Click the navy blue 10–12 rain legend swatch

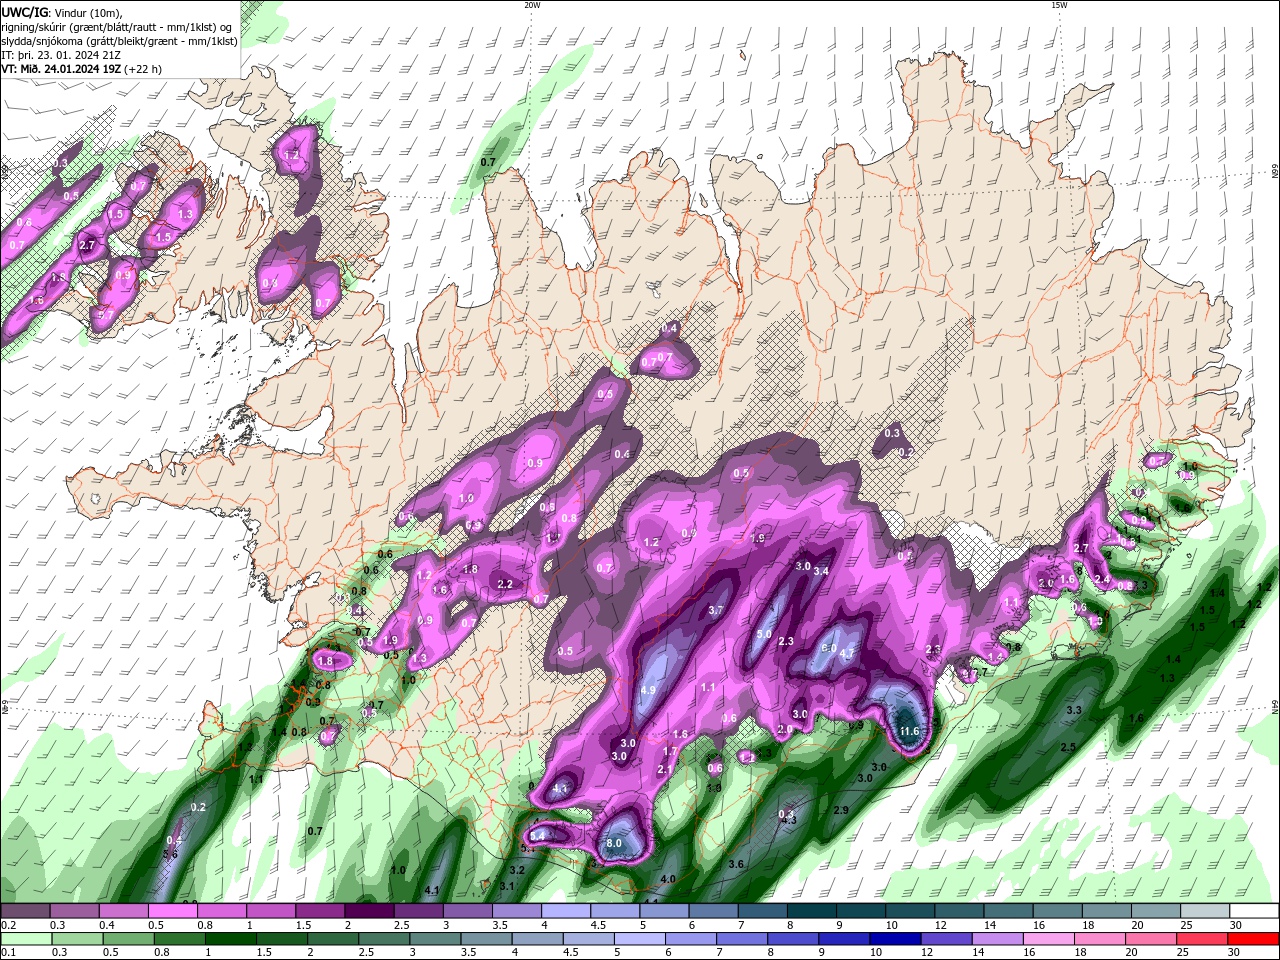click(894, 938)
